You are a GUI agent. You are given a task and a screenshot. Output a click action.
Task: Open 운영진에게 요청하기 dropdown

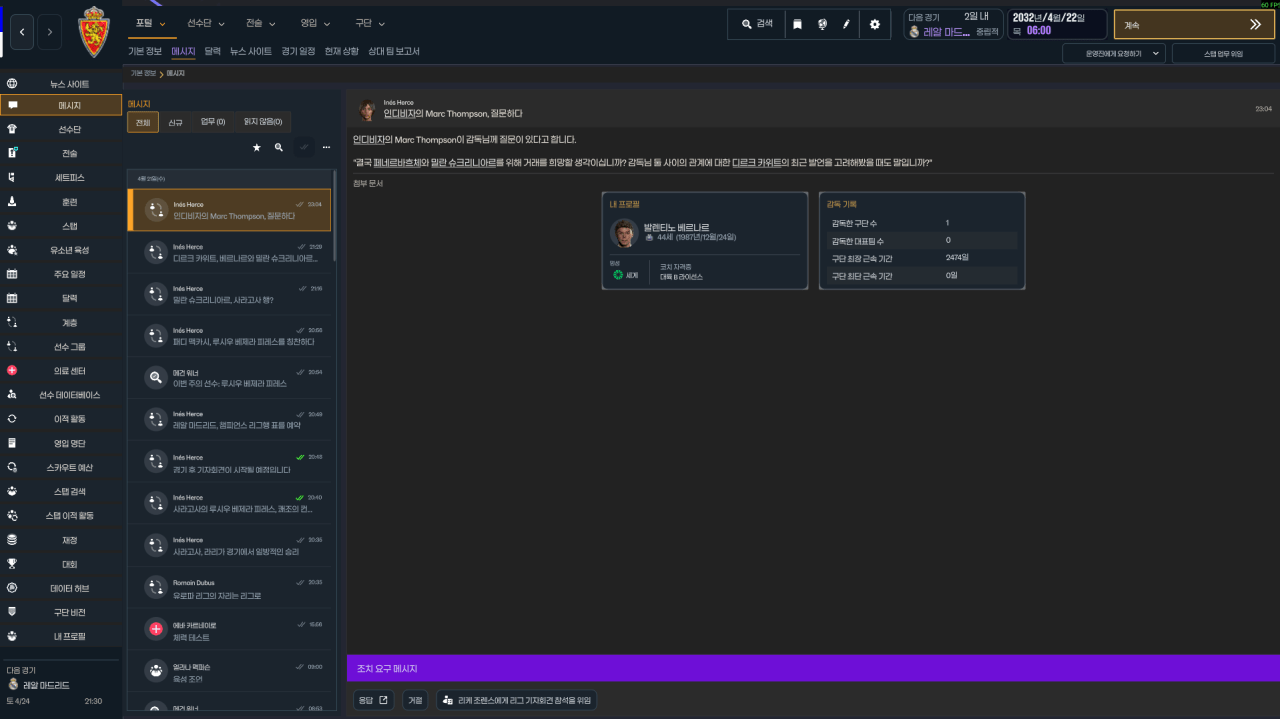coord(1114,53)
